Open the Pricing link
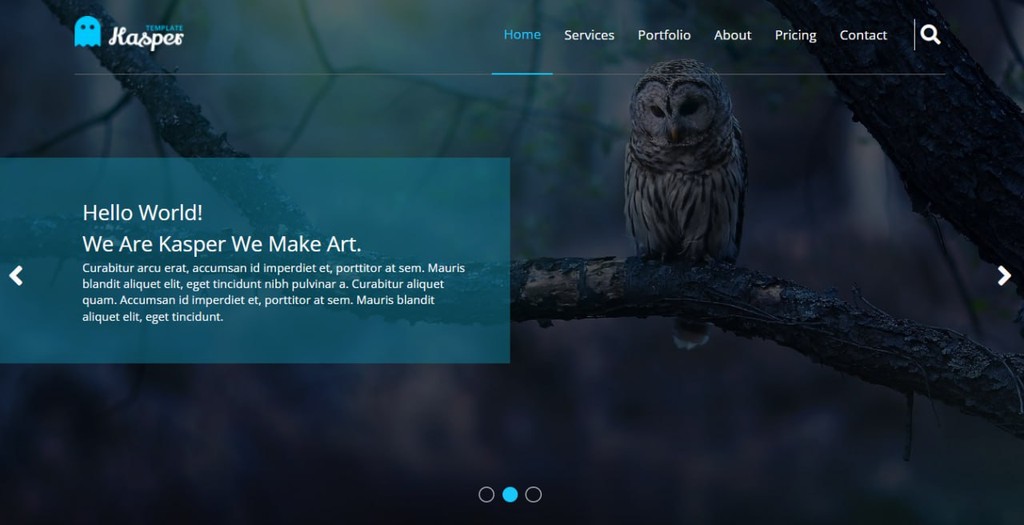 pyautogui.click(x=795, y=35)
